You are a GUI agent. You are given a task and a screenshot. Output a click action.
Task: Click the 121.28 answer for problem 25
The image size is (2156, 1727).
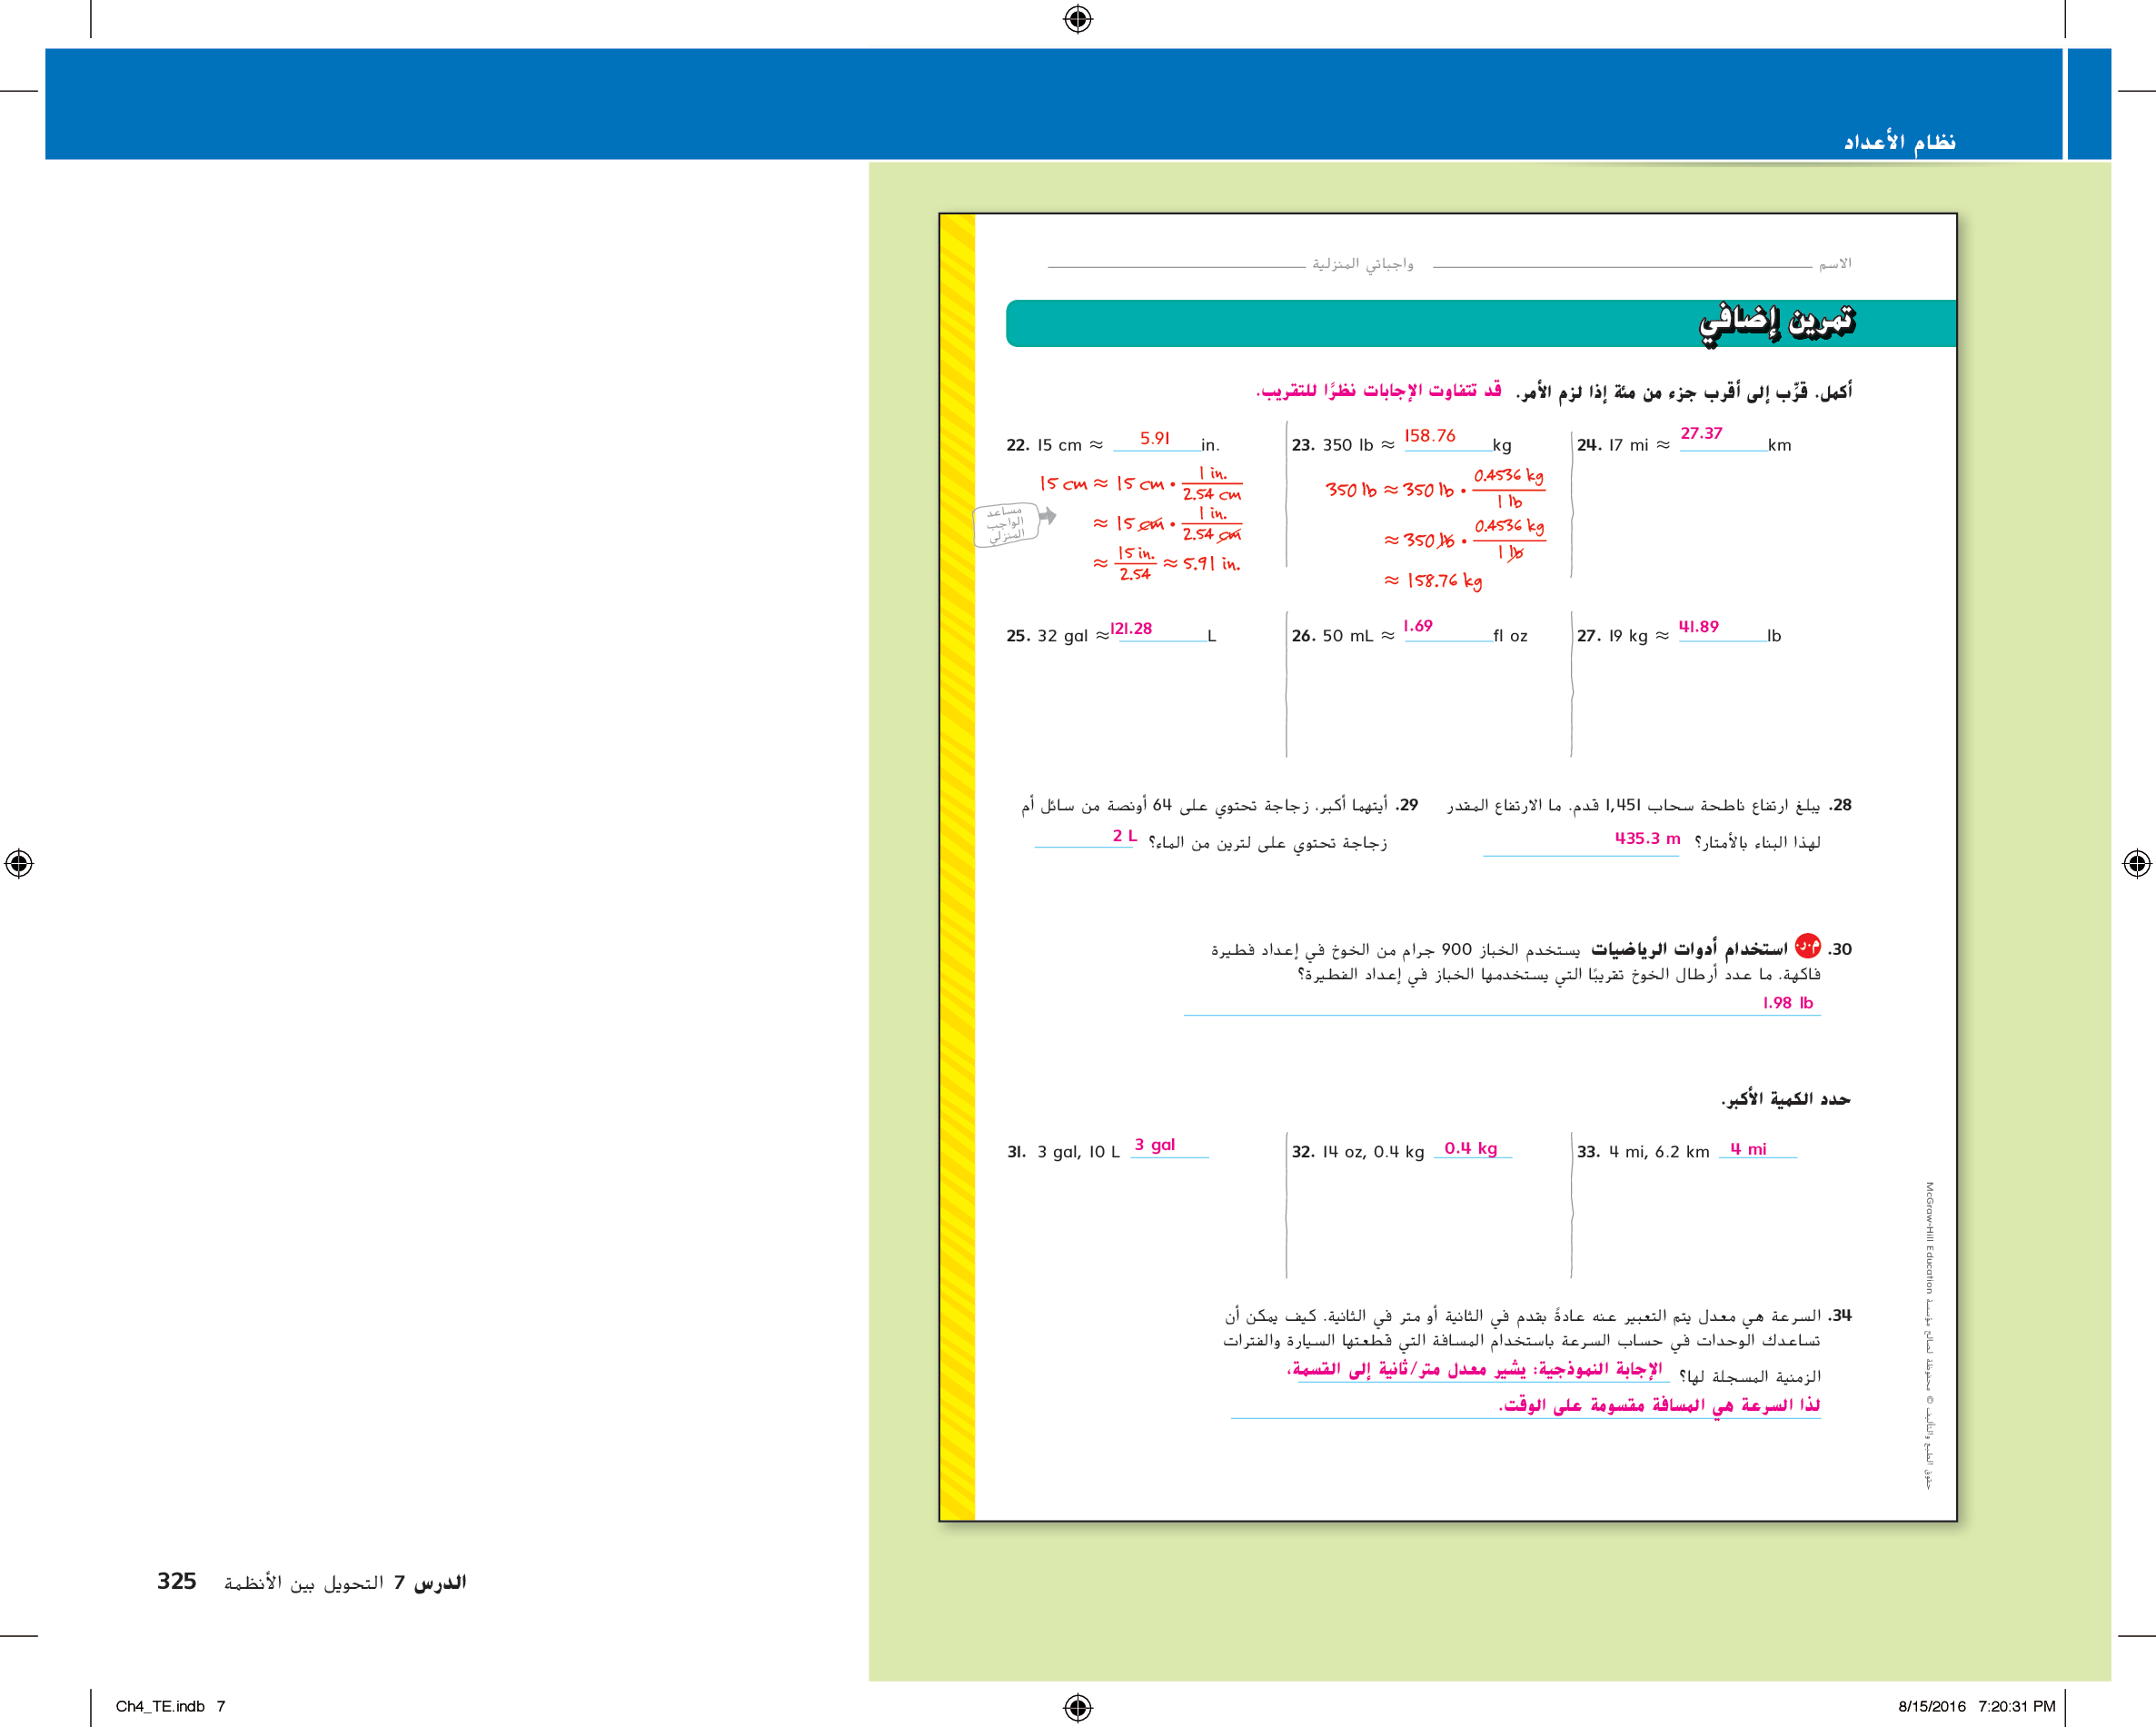(x=1132, y=628)
